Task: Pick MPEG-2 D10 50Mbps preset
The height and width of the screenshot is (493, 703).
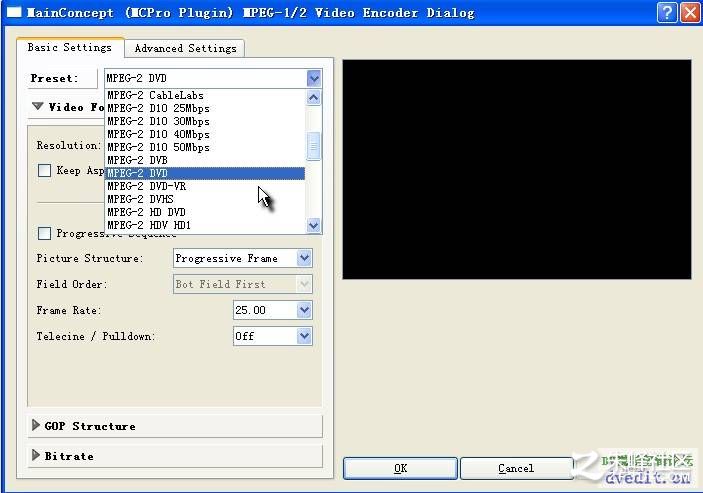Action: click(205, 147)
